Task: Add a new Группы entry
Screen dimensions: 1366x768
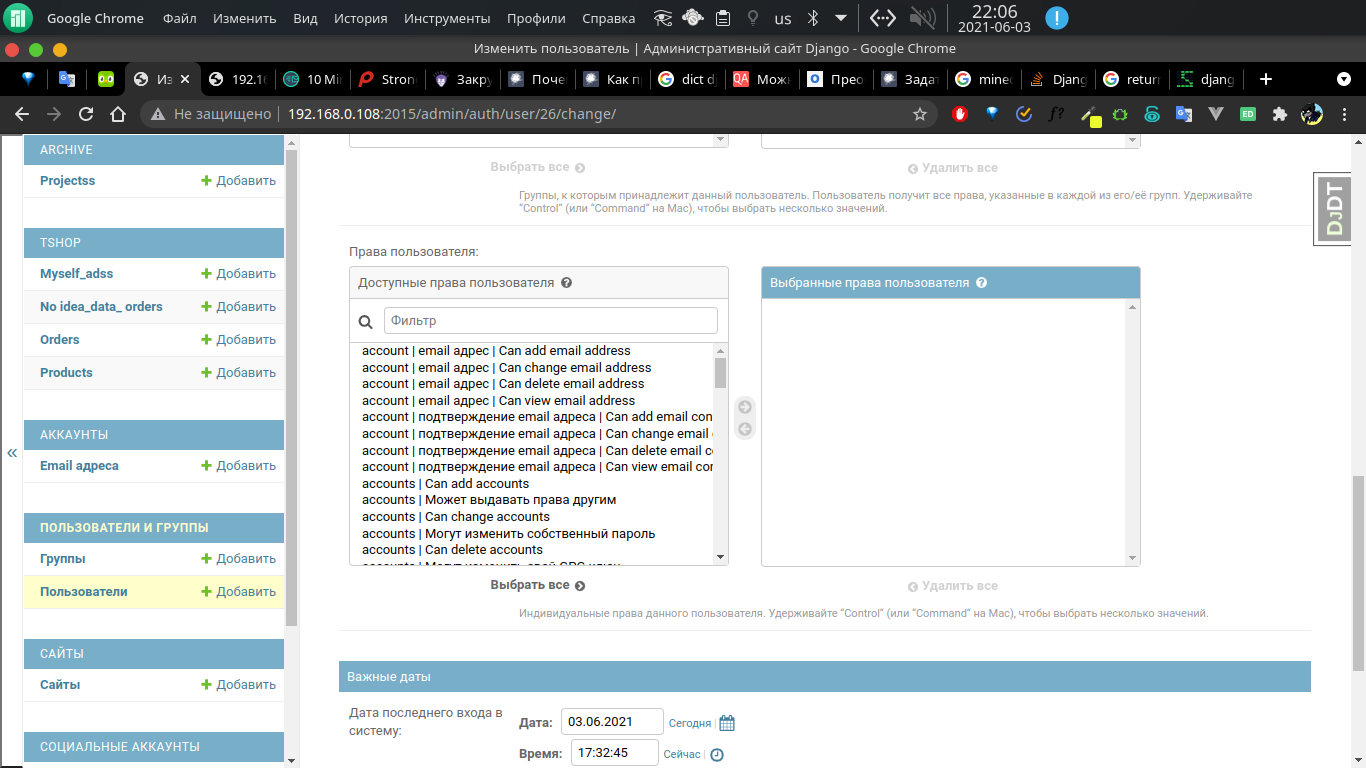Action: (238, 559)
